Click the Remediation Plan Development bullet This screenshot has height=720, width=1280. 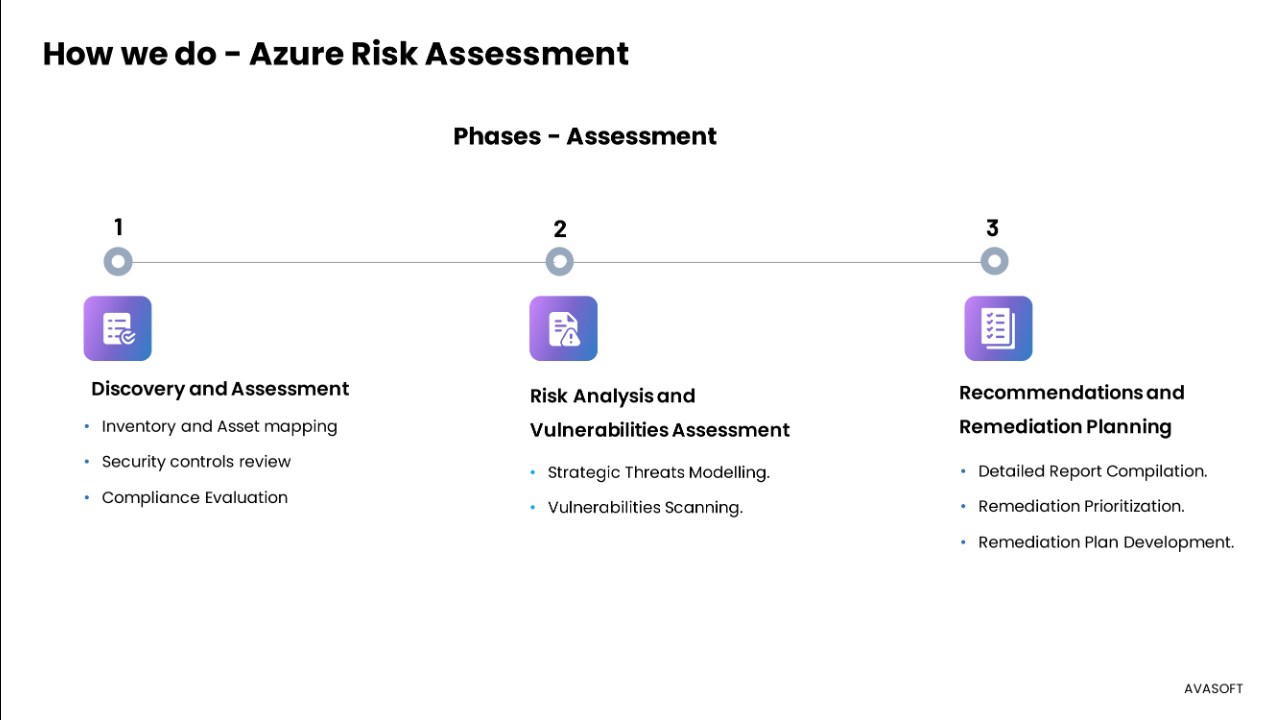(x=1105, y=542)
